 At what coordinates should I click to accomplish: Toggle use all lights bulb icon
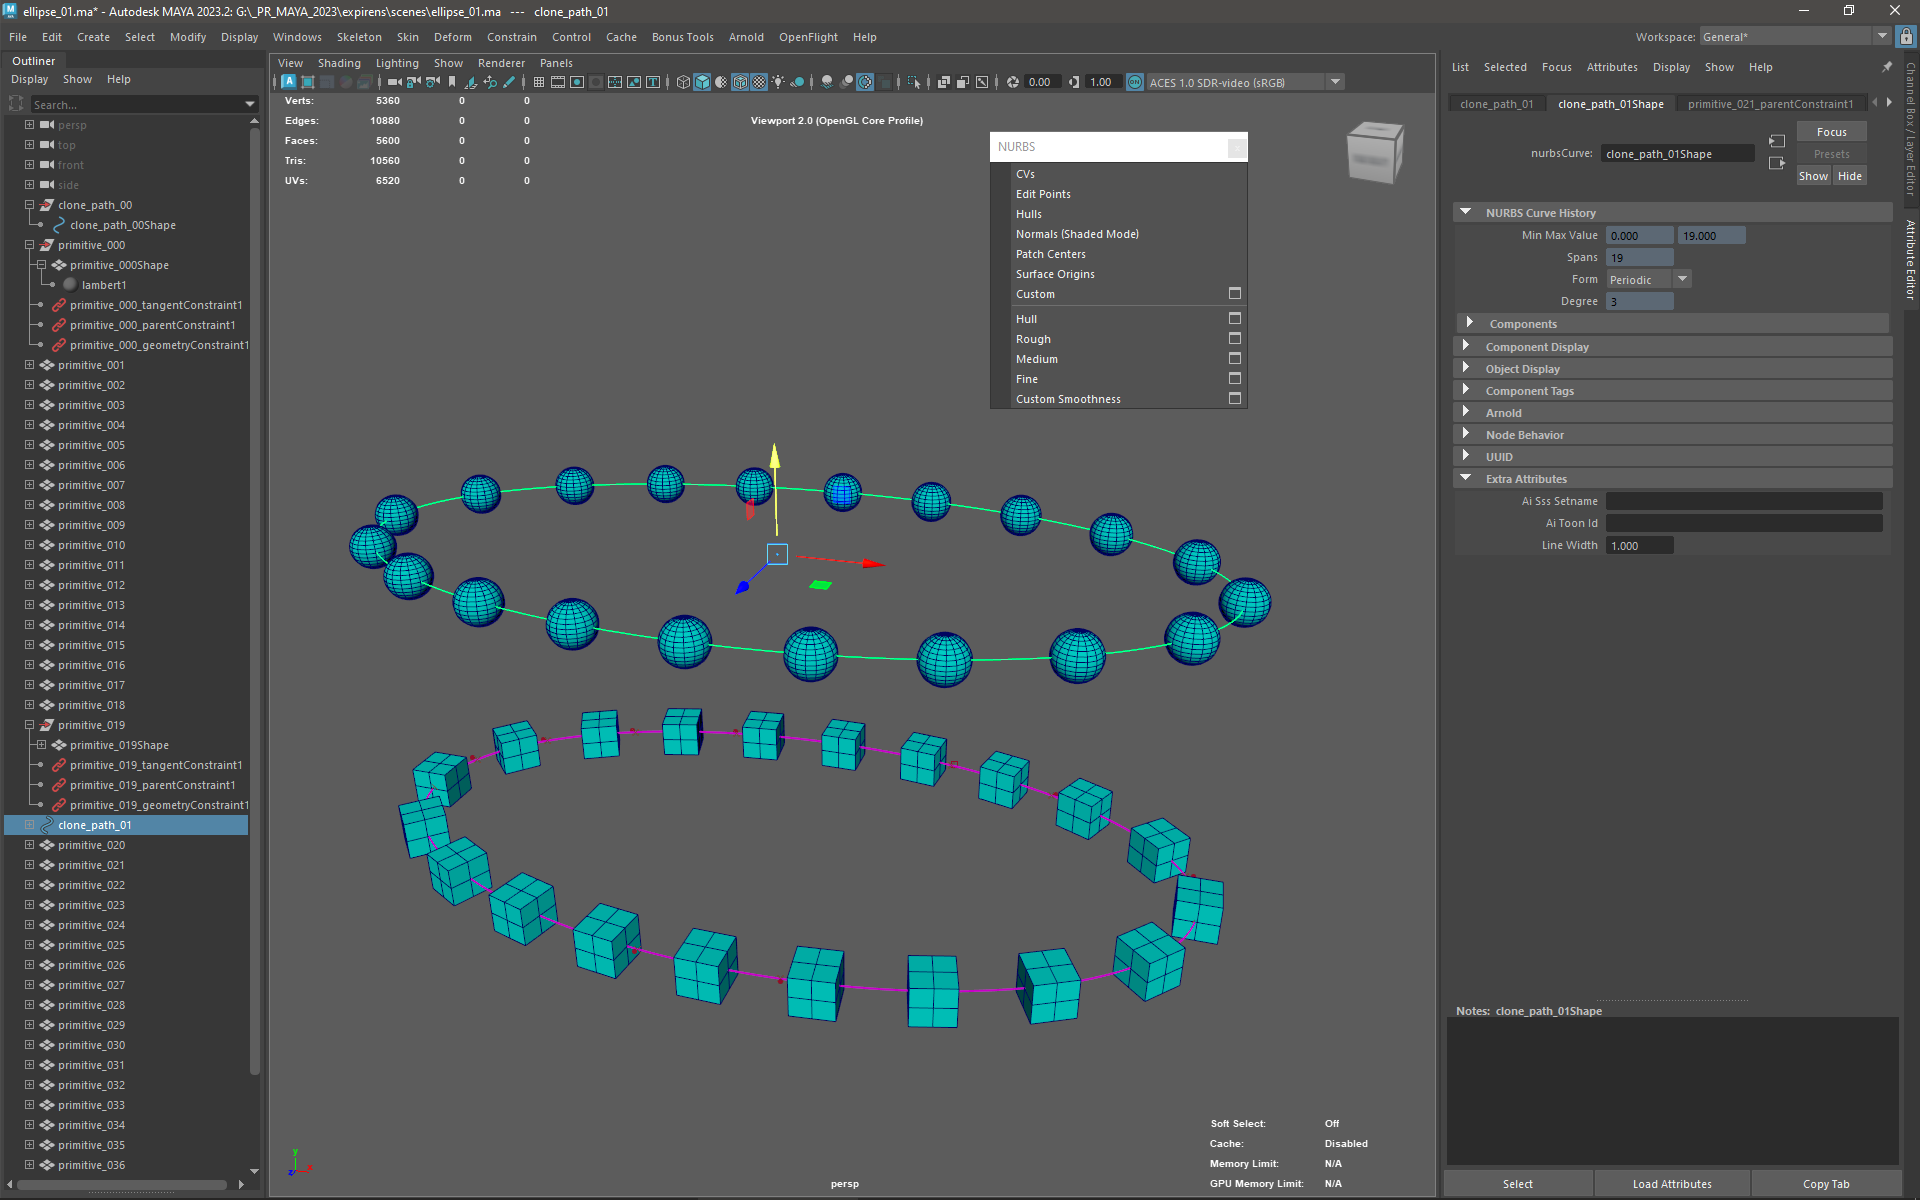[778, 82]
